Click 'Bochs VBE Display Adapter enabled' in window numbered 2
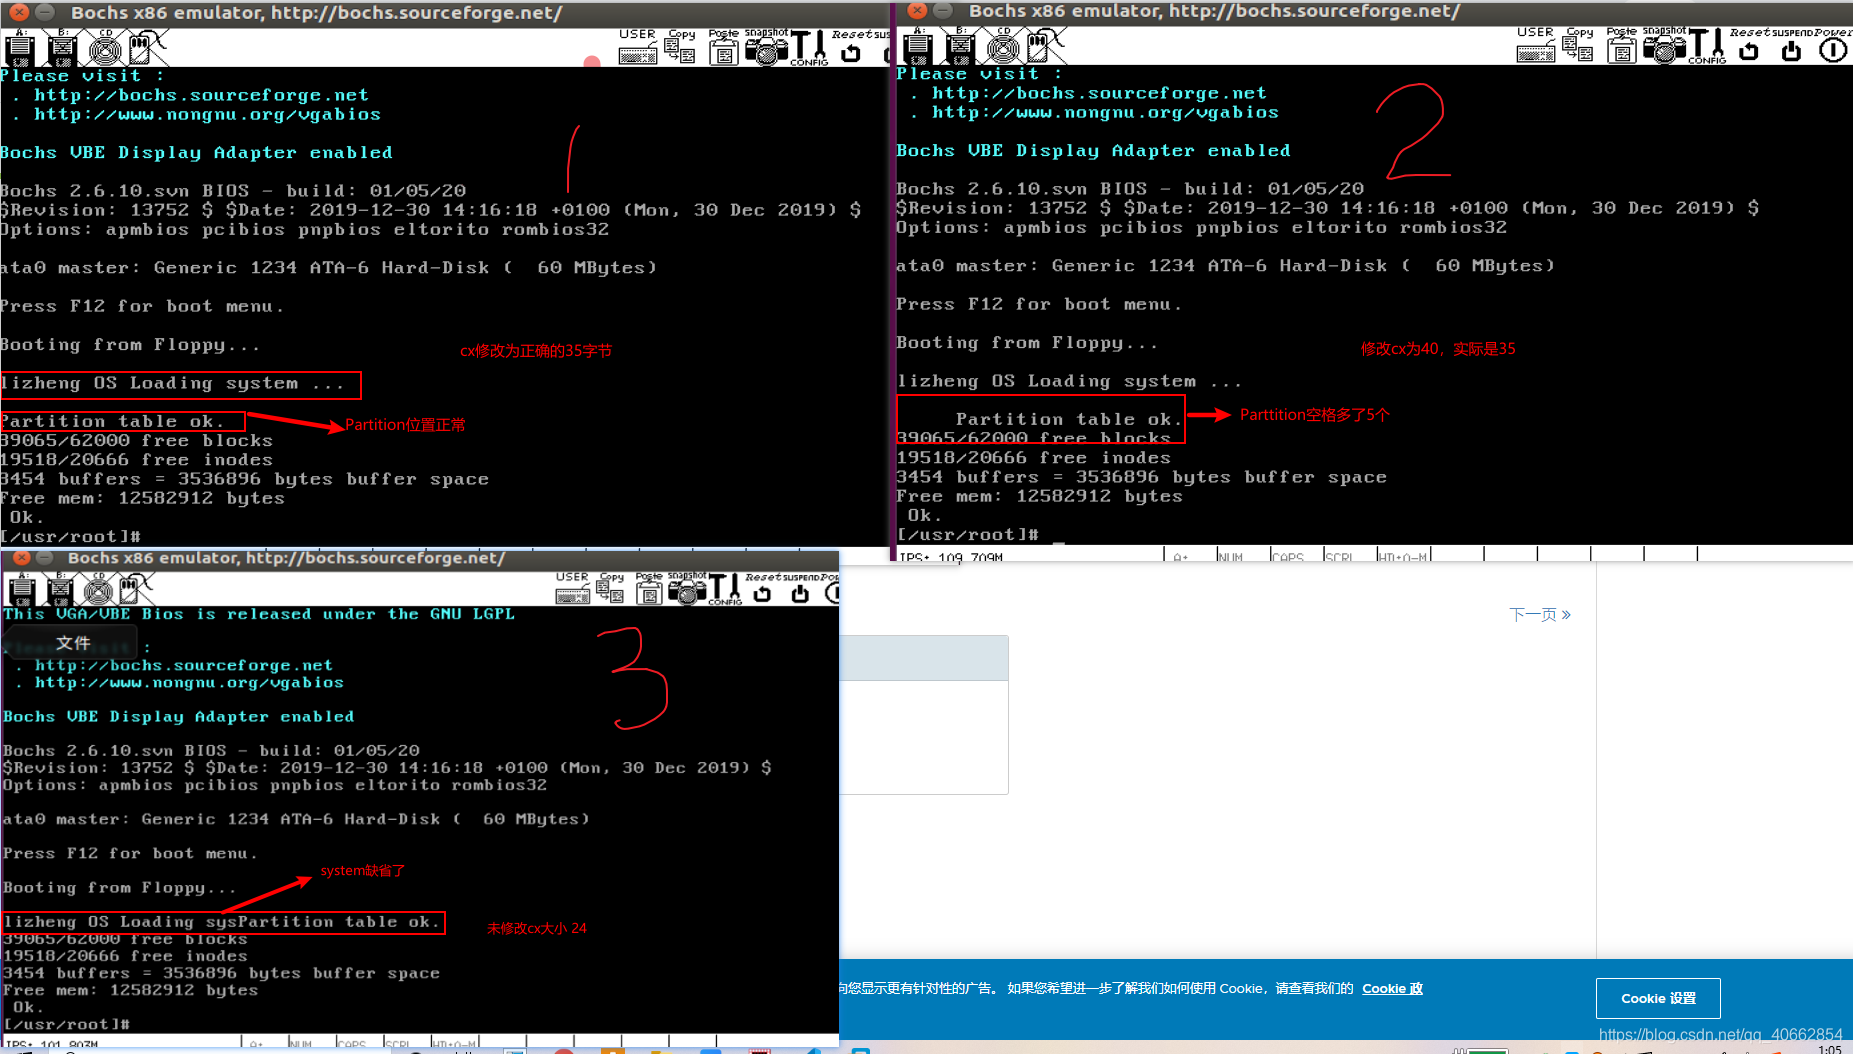 tap(1093, 150)
